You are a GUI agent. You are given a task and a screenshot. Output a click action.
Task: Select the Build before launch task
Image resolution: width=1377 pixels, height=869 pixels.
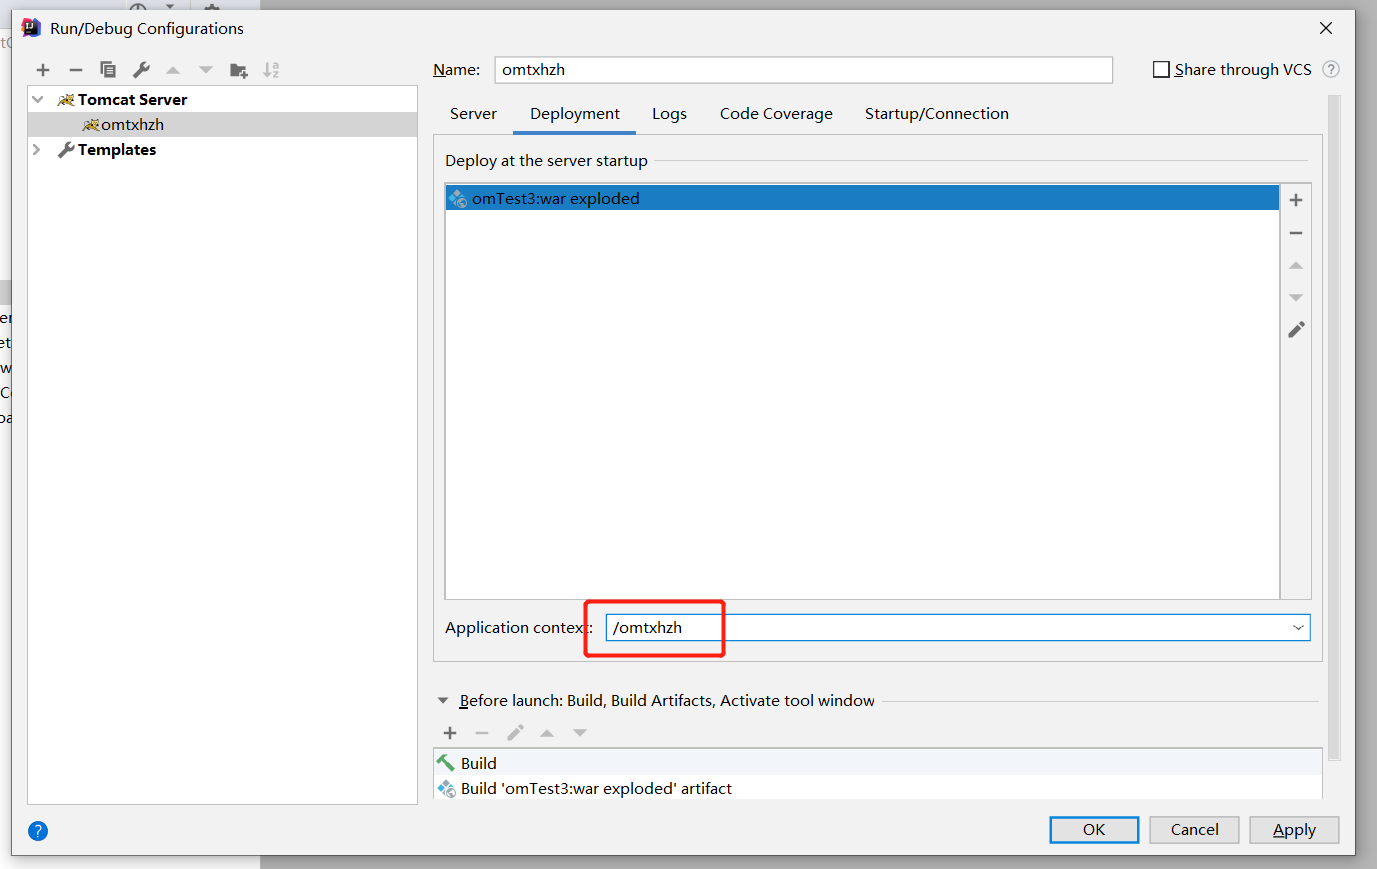(x=877, y=763)
